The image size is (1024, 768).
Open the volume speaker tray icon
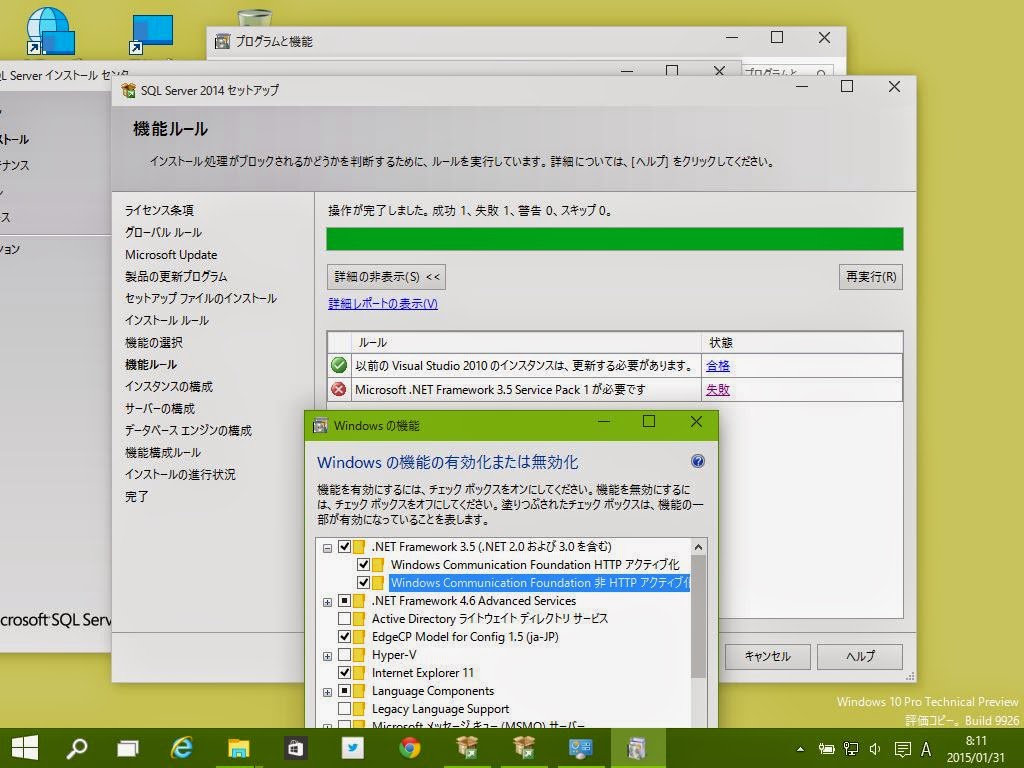point(875,749)
